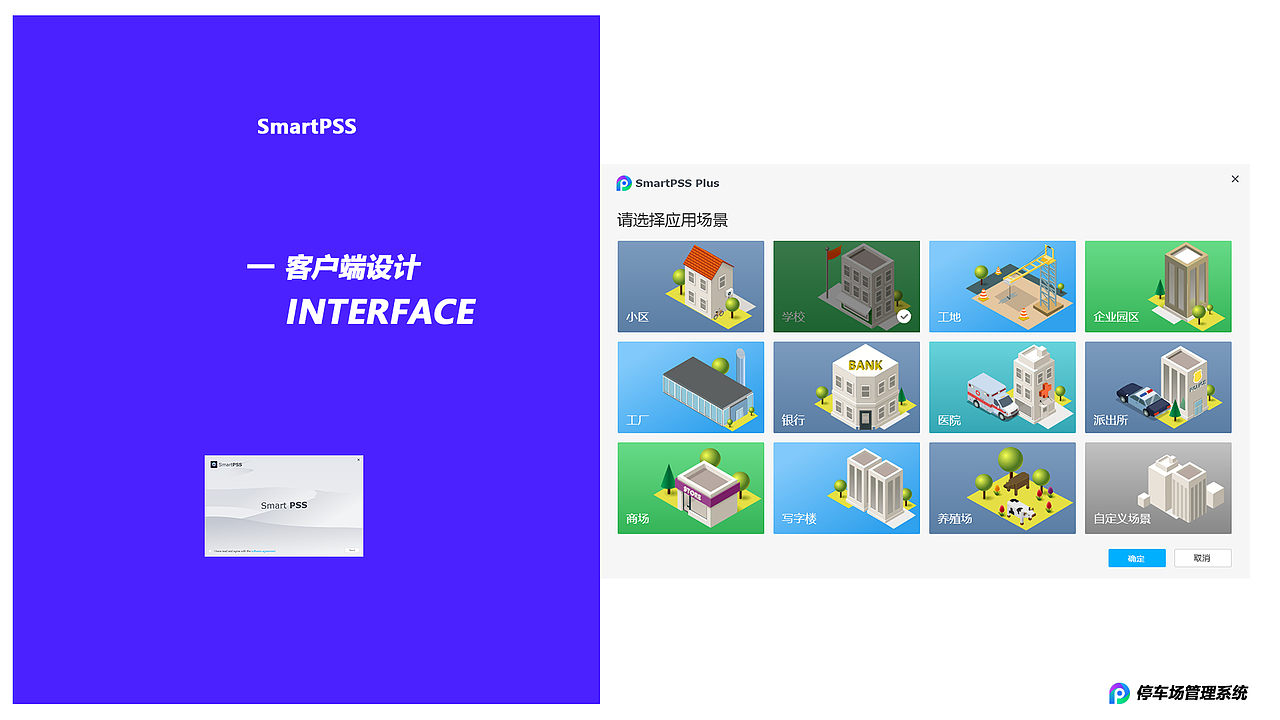Open the software agreement link

[263, 551]
